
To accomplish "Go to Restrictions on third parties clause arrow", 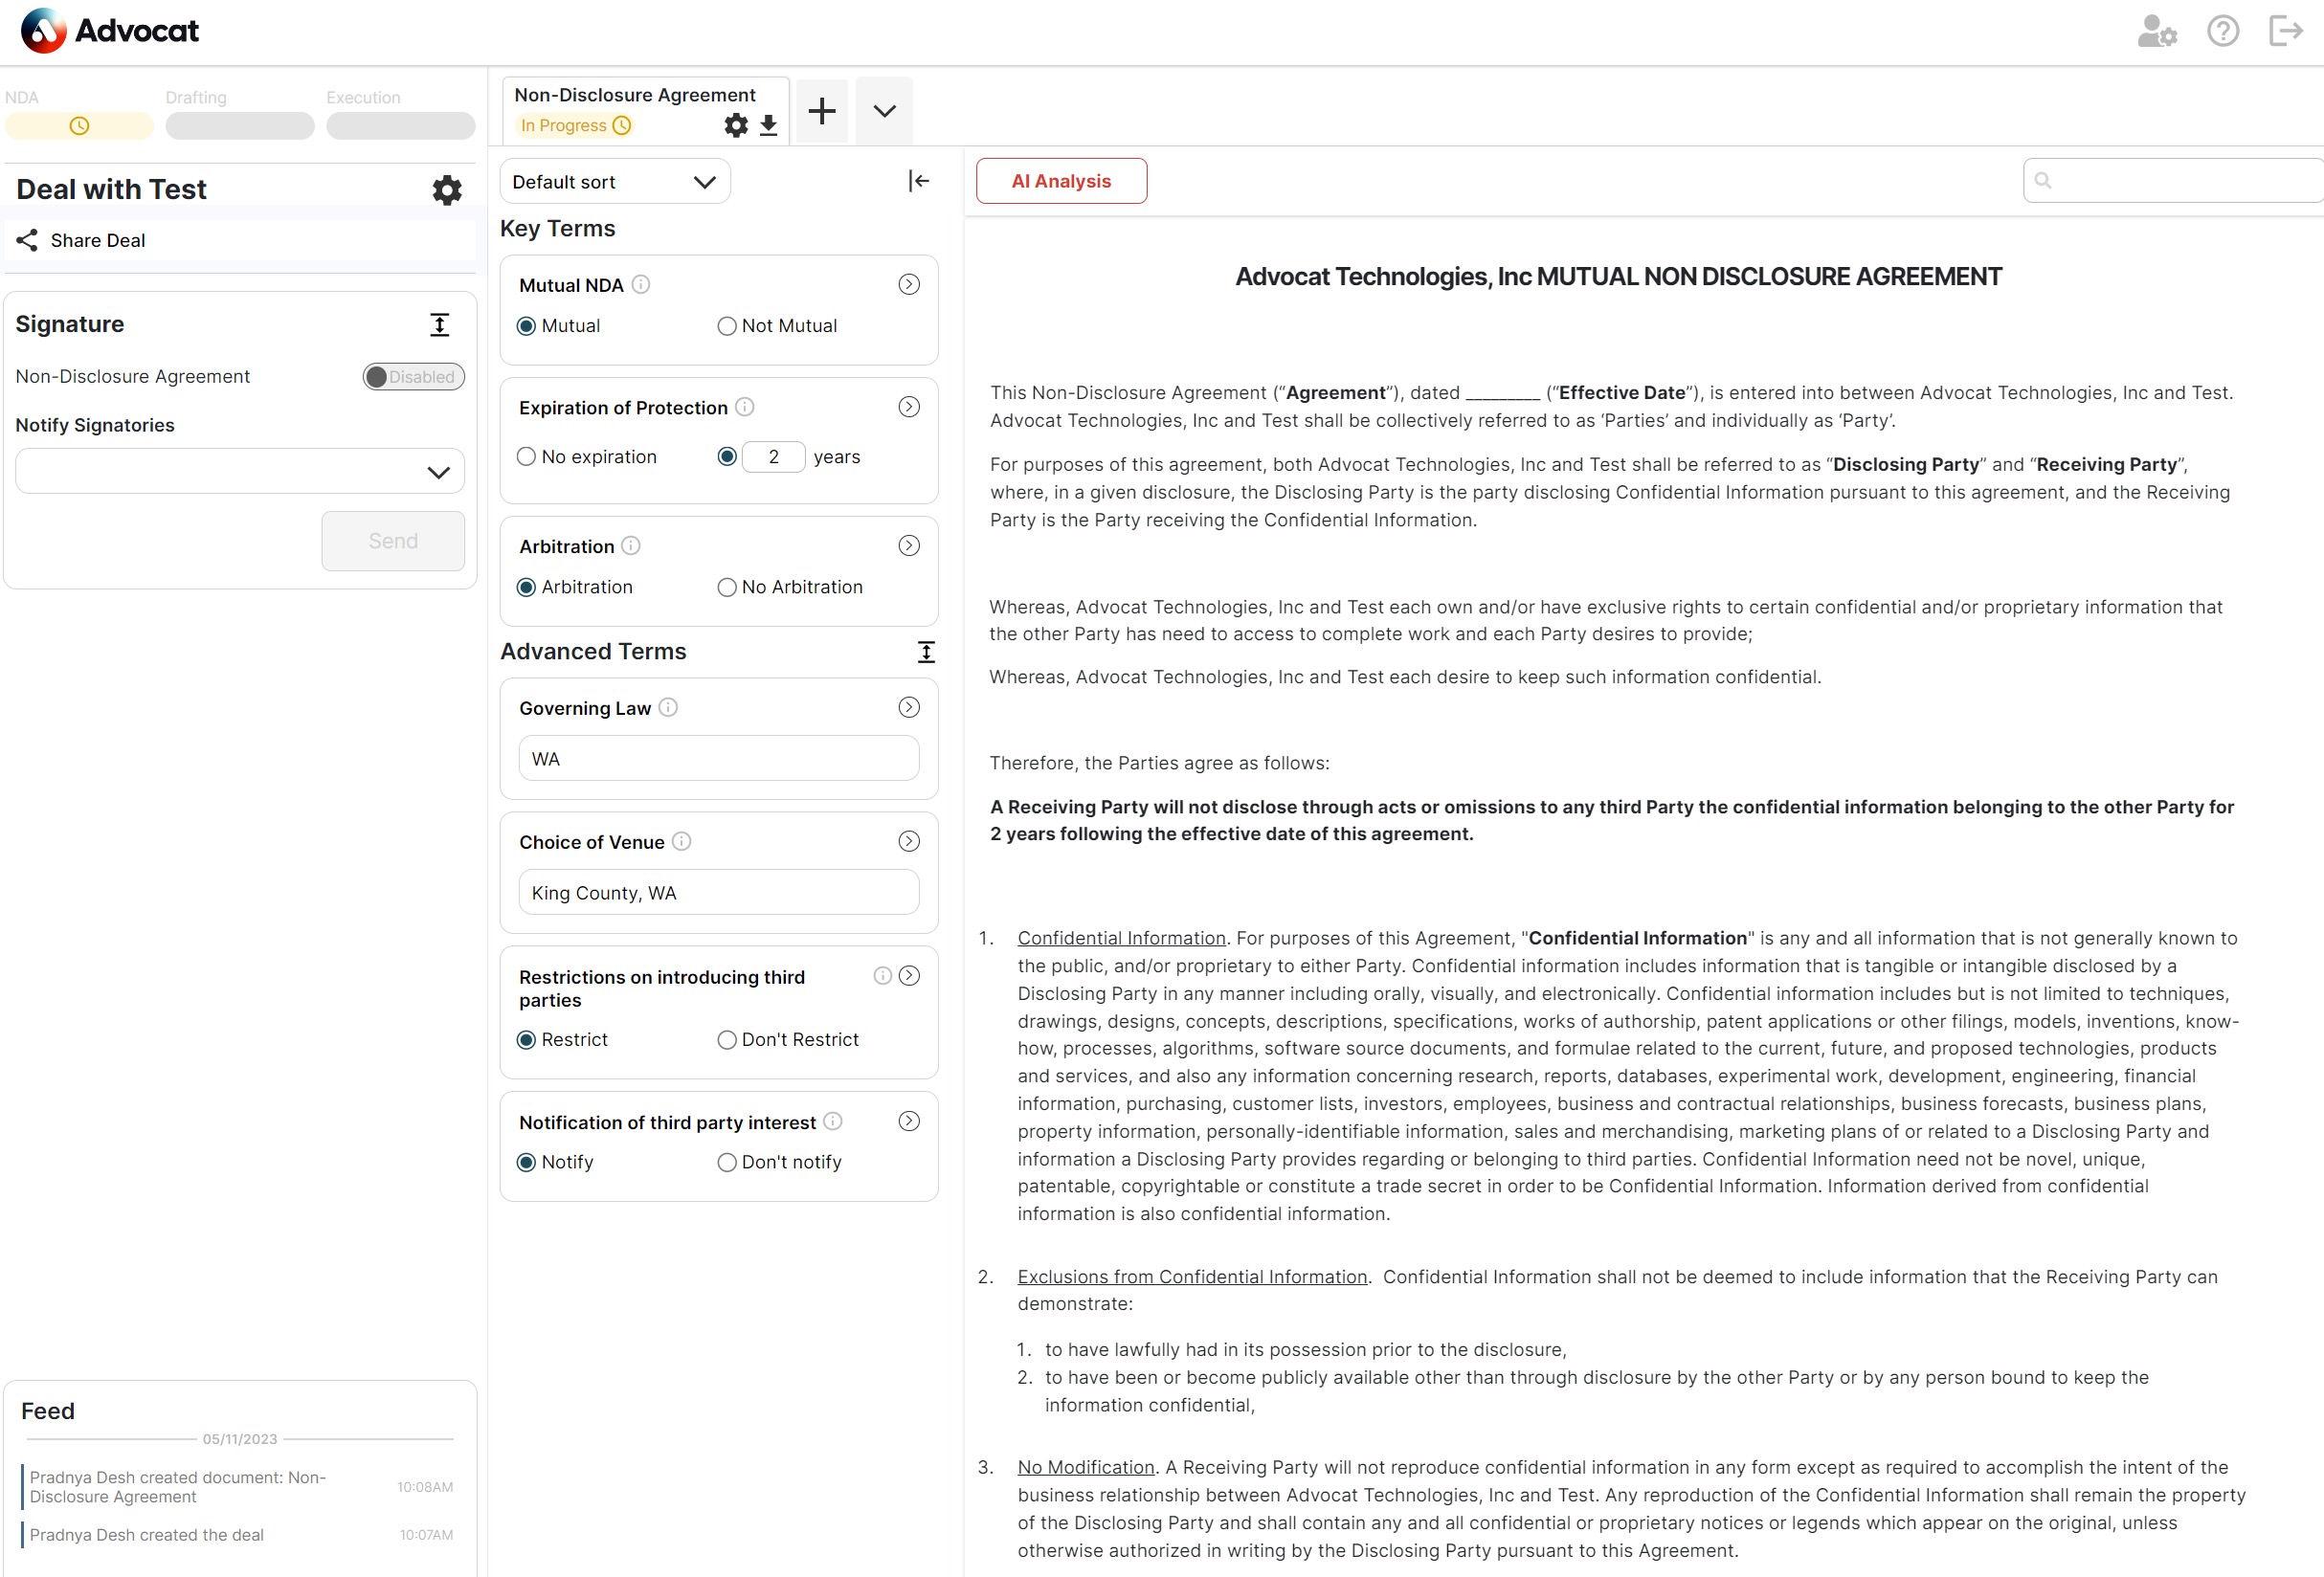I will 909,976.
